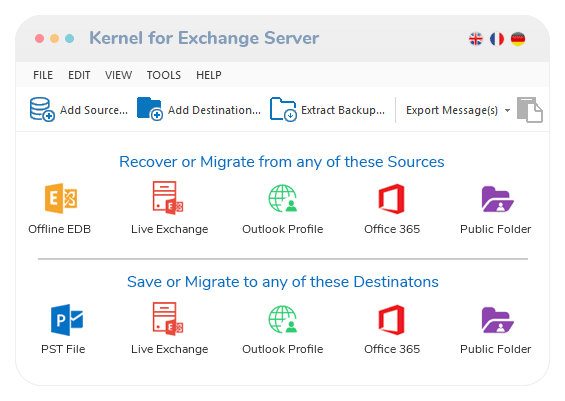Switch language with the German flag

[518, 39]
